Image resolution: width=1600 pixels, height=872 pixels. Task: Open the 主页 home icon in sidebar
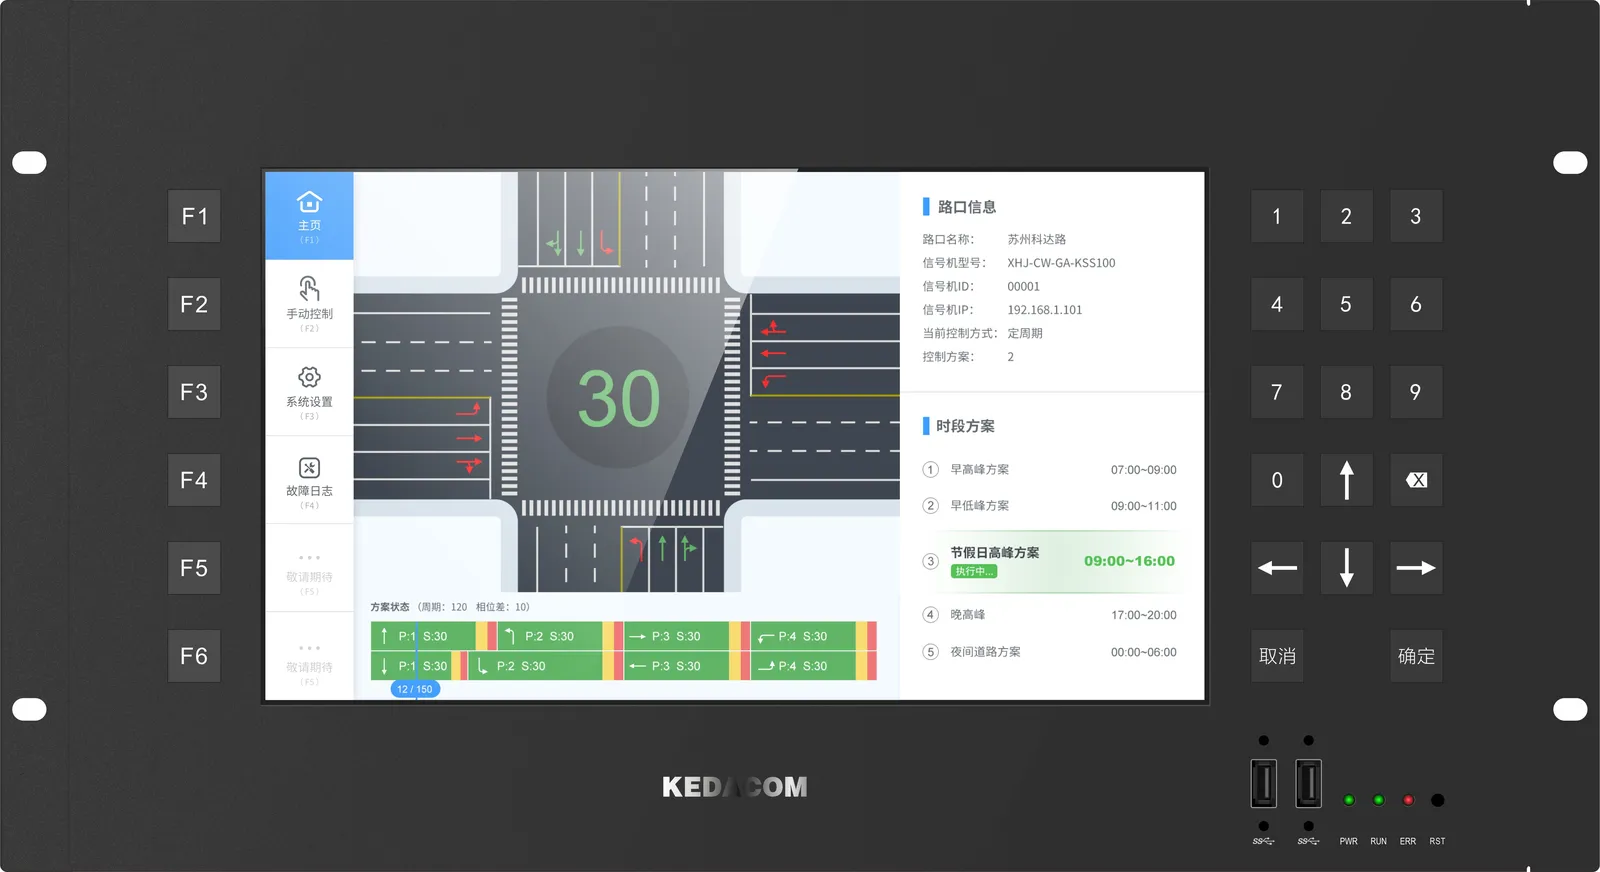(309, 203)
